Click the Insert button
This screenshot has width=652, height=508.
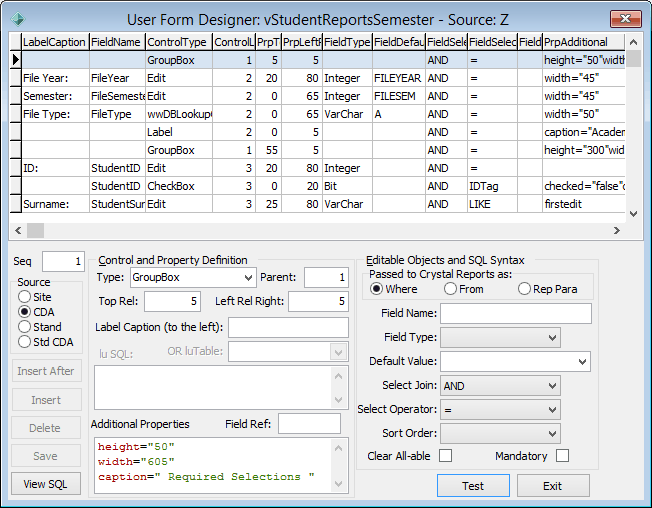point(46,400)
